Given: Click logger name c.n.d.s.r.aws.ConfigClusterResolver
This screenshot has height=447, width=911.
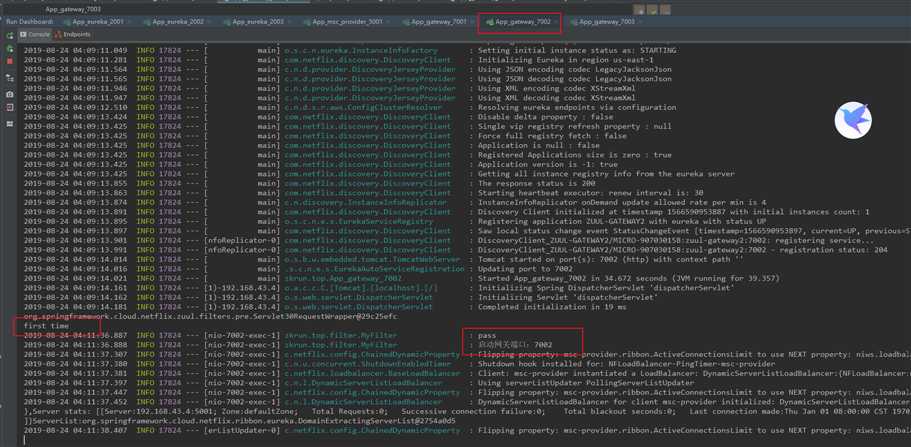Looking at the screenshot, I should (x=365, y=108).
